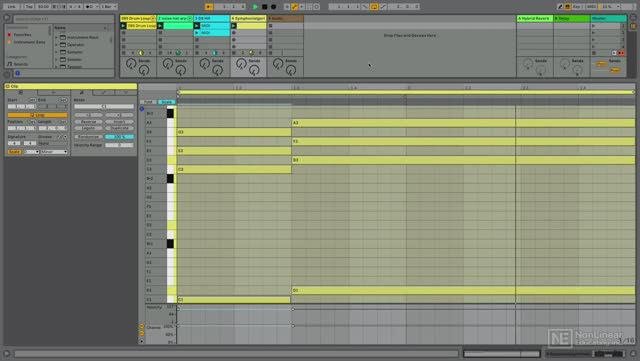Viewport: 640px width, 361px height.
Task: Toggle the orange computer MIDI keyboard icon
Action: [568, 7]
